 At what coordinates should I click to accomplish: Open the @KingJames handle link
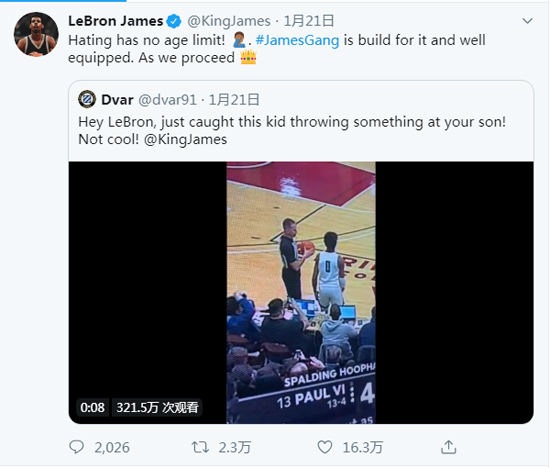coord(229,21)
